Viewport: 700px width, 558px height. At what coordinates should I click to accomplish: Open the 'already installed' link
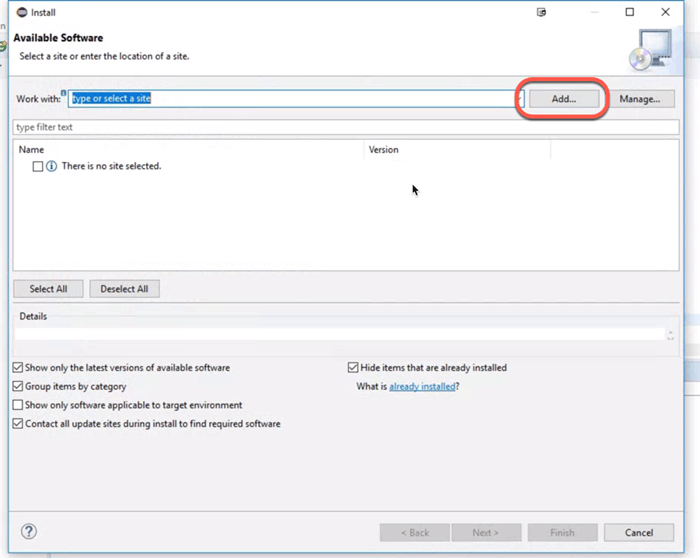pos(422,386)
